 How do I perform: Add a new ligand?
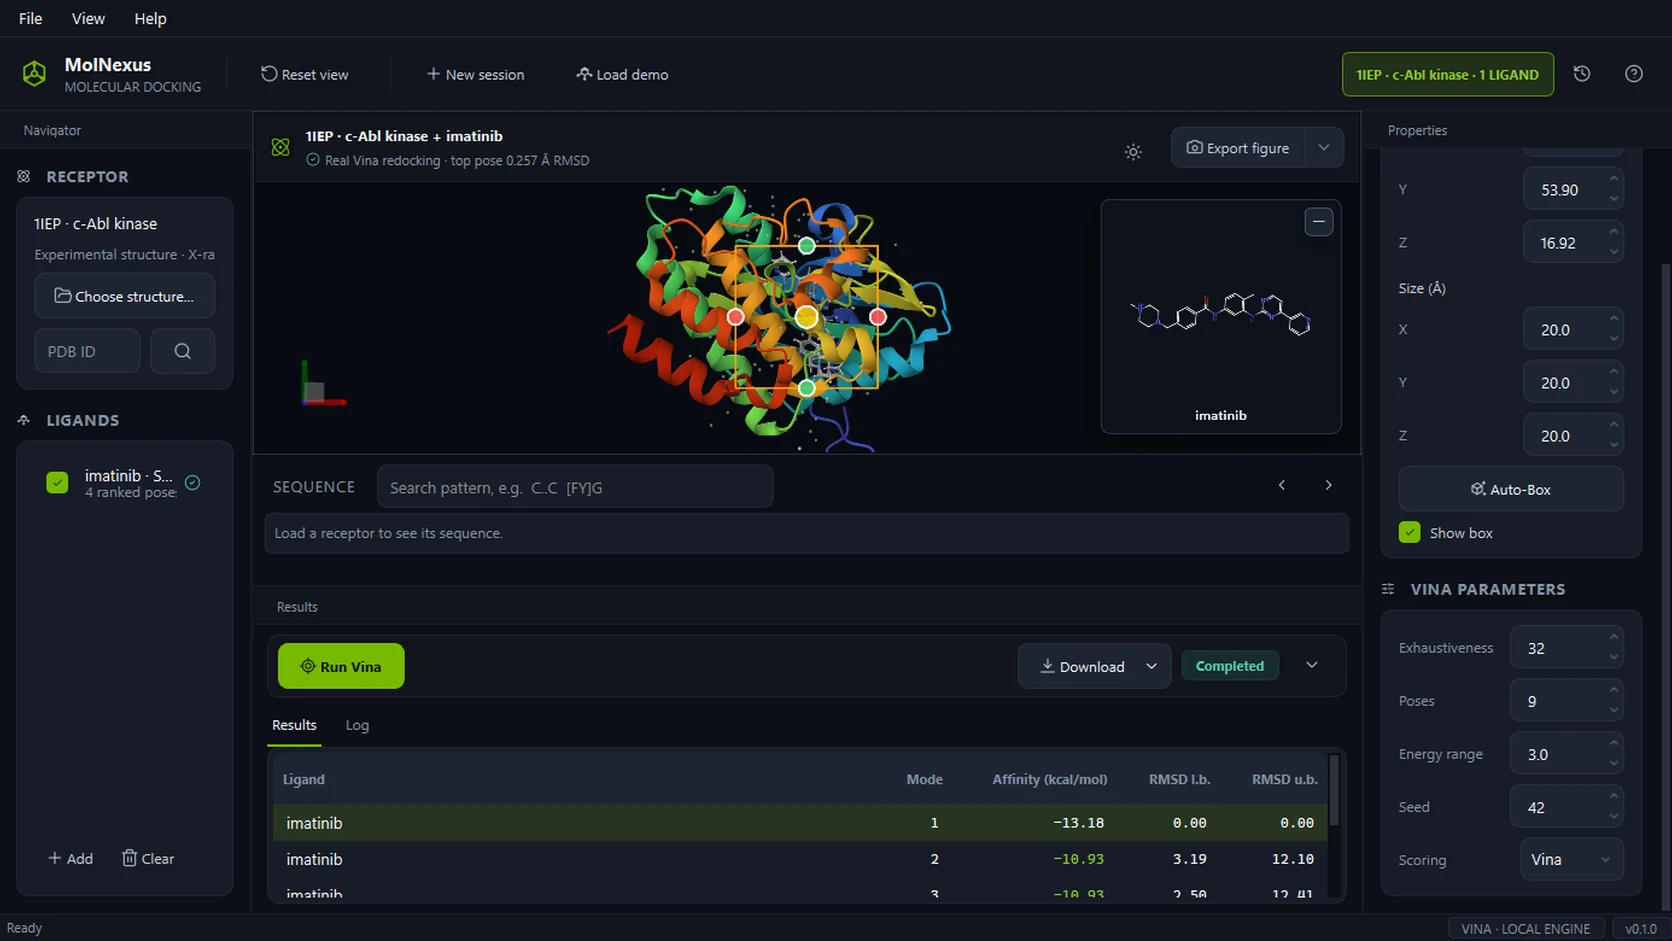pyautogui.click(x=70, y=858)
